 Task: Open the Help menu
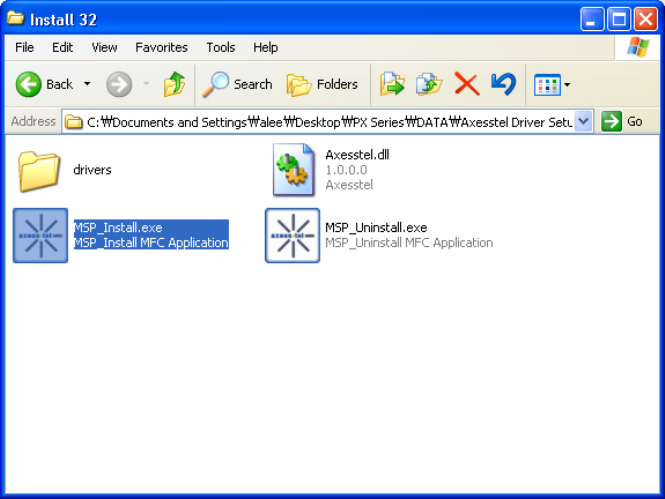(x=265, y=47)
